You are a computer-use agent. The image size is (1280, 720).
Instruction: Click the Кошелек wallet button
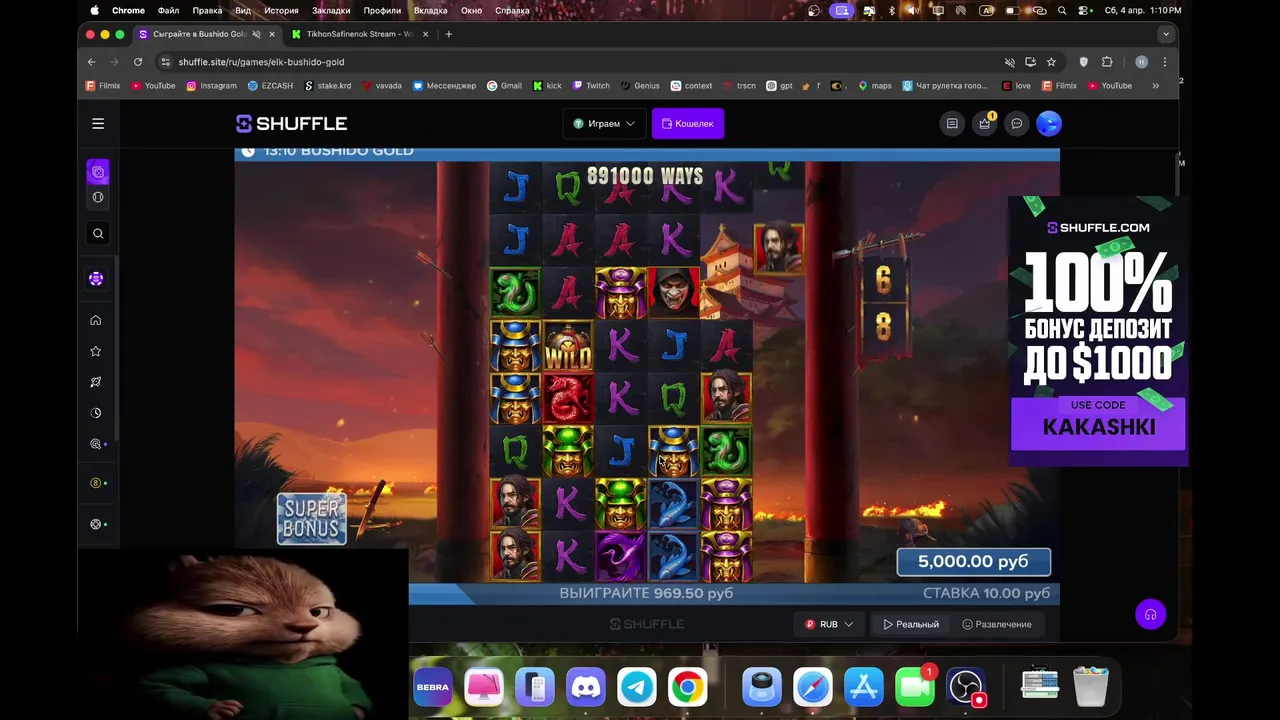(688, 124)
